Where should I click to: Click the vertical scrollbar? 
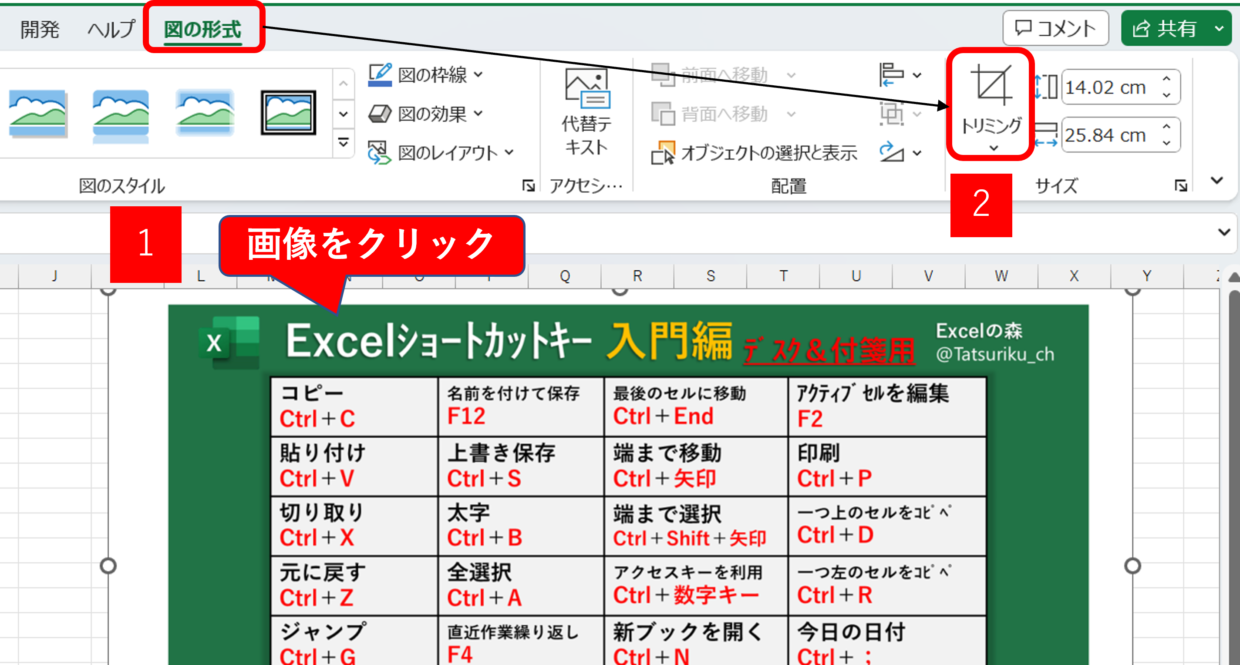click(1232, 478)
